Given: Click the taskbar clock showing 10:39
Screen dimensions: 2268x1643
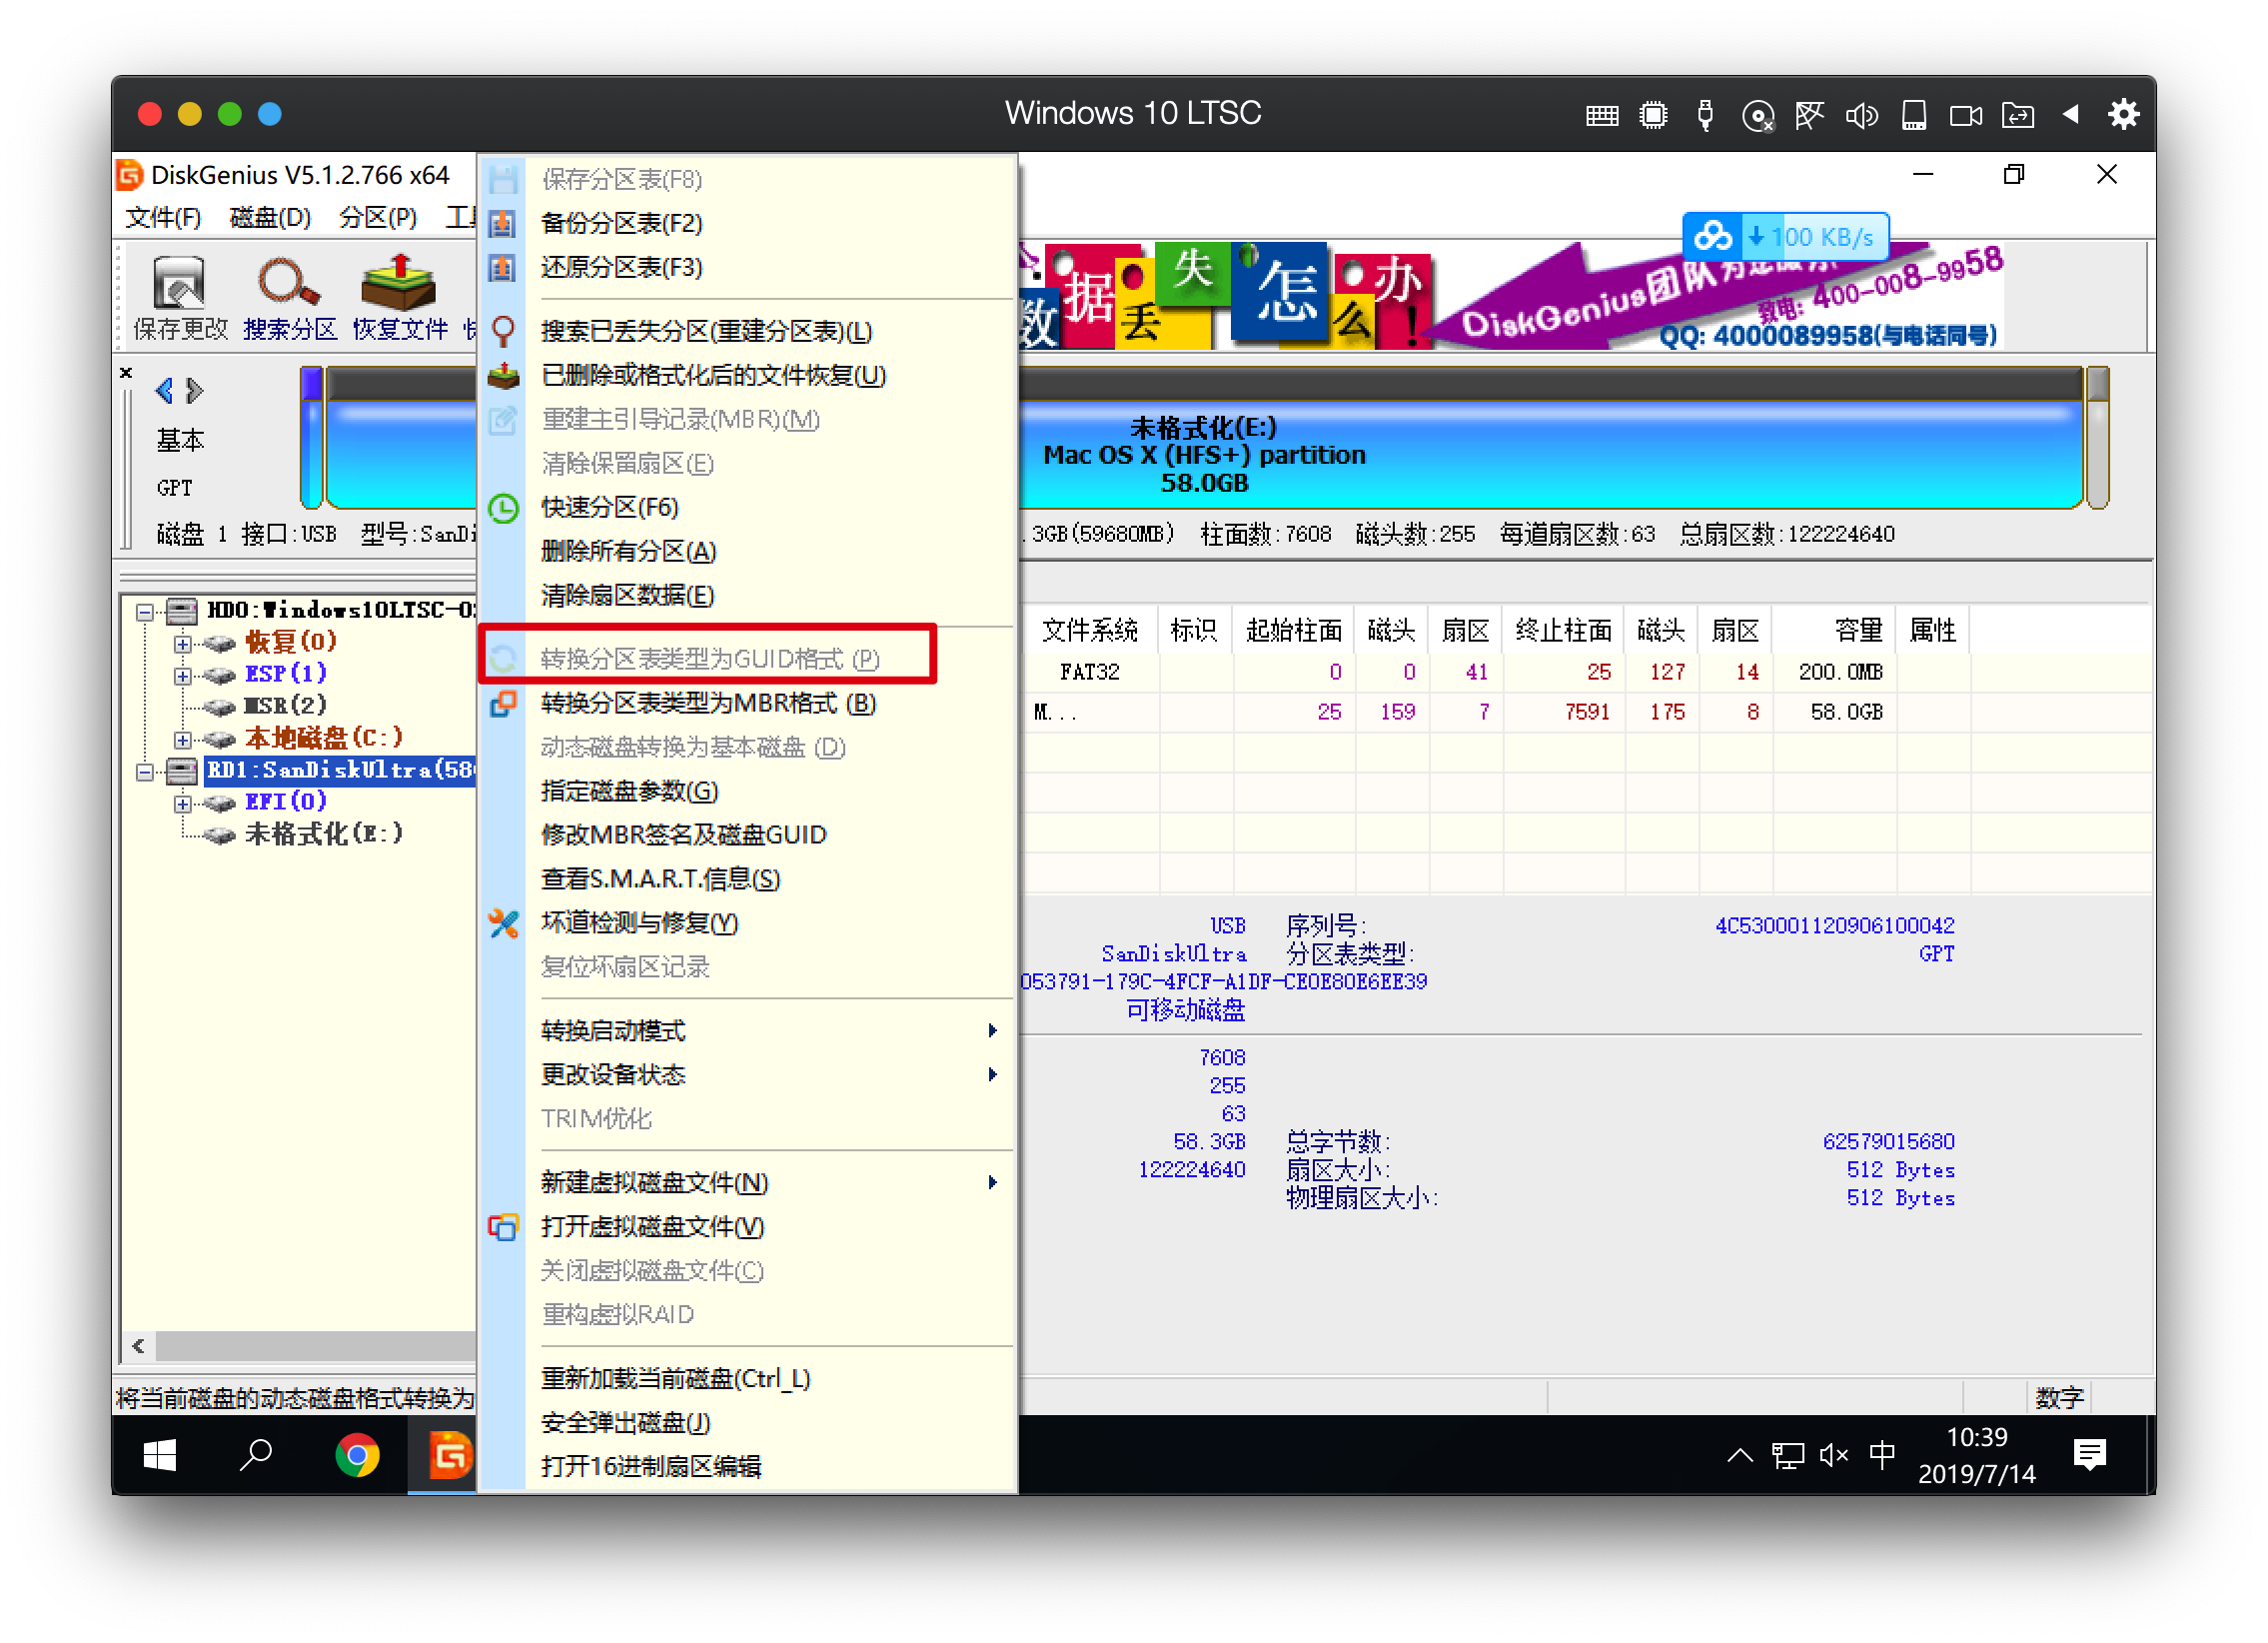Looking at the screenshot, I should 1976,1455.
